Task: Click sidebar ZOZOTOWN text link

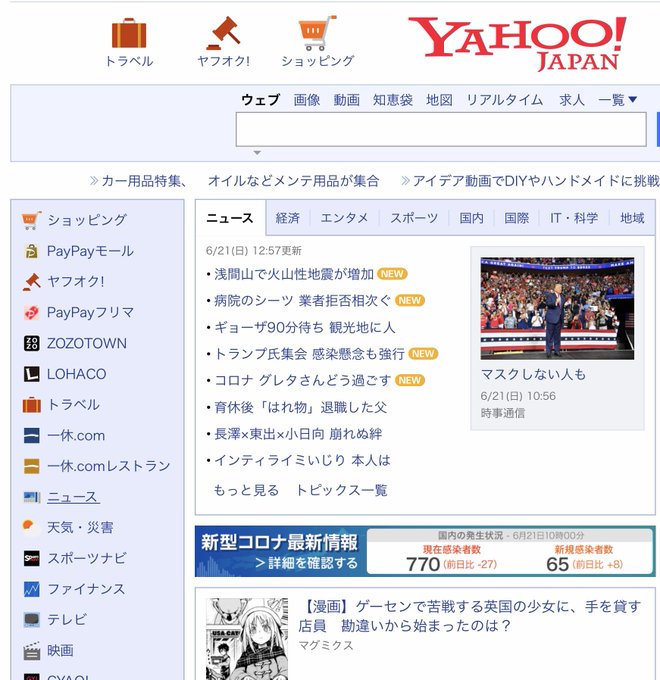Action: [87, 343]
